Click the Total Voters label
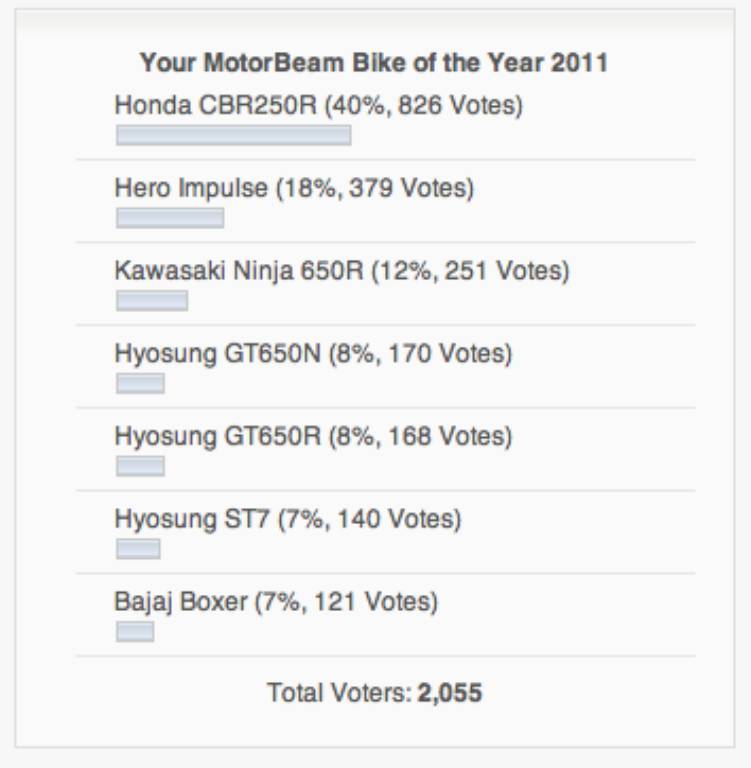The width and height of the screenshot is (751, 768). click(339, 692)
